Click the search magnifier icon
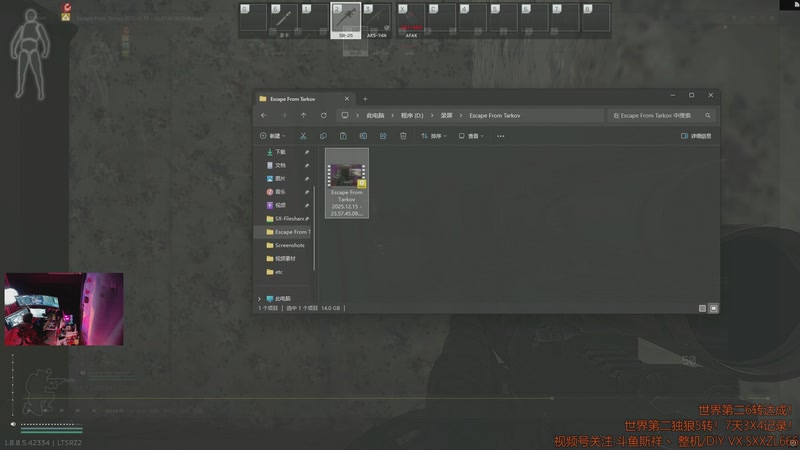 [708, 115]
